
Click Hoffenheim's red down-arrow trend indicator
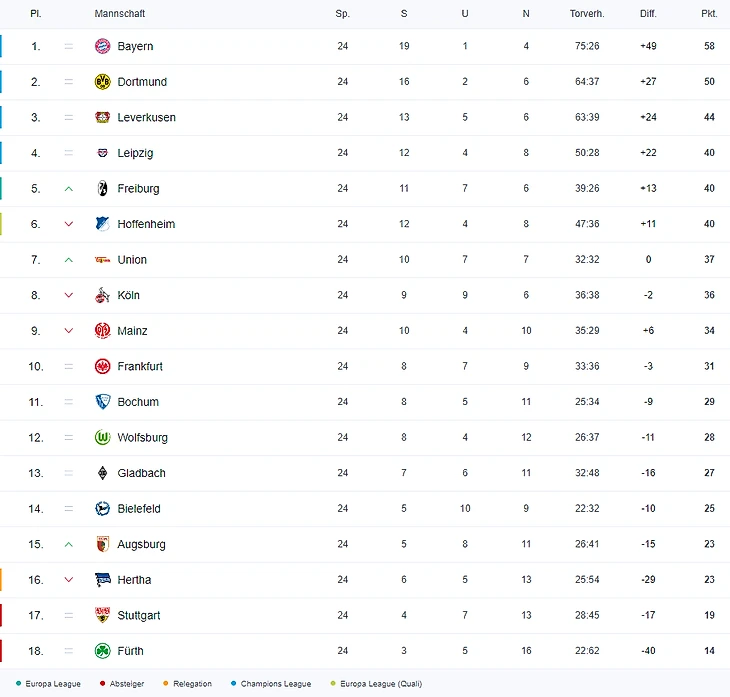[69, 224]
